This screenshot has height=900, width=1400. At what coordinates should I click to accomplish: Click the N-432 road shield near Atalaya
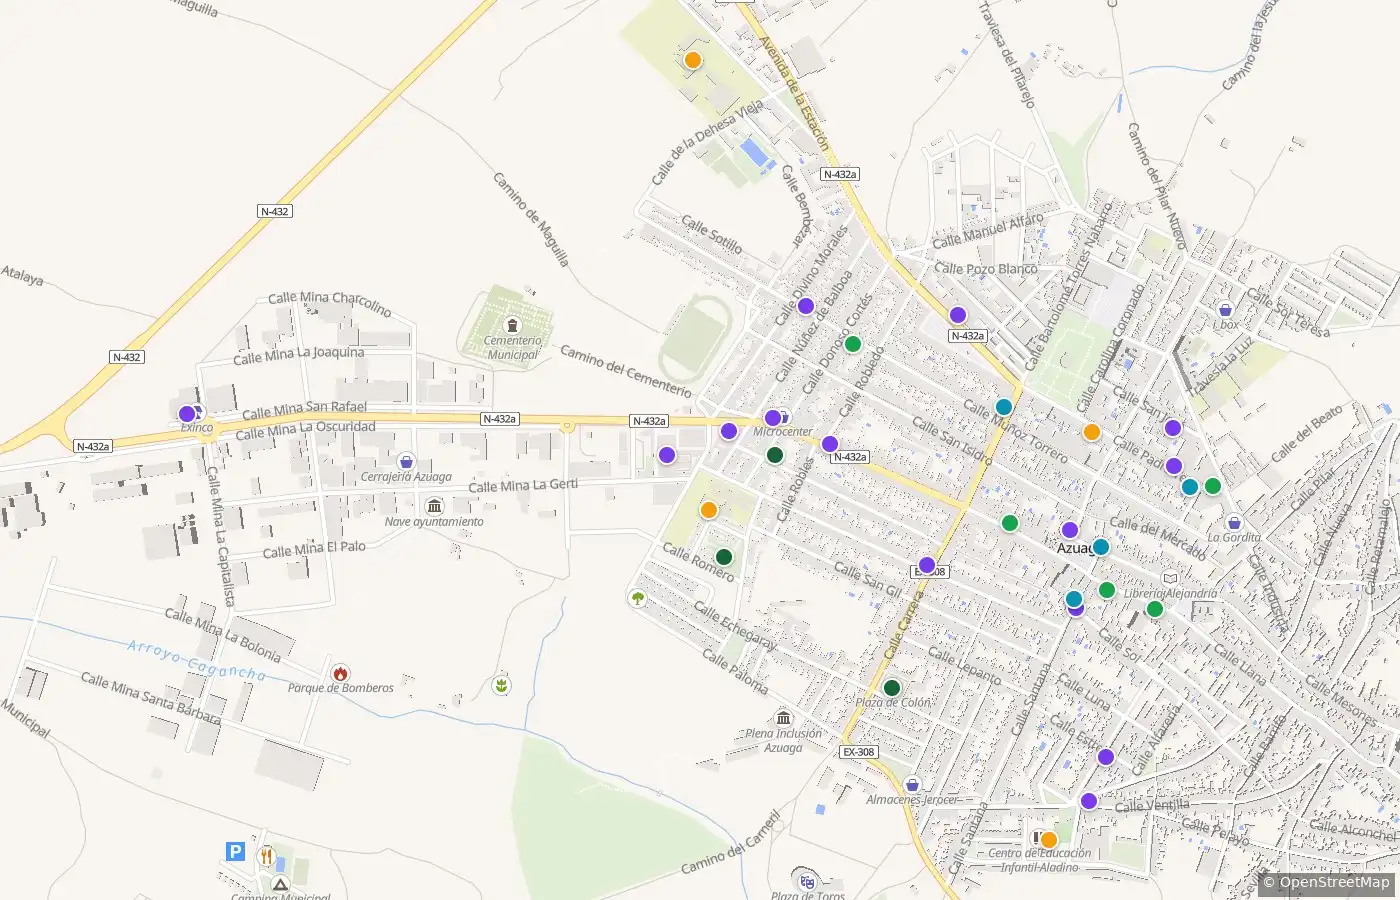point(126,357)
